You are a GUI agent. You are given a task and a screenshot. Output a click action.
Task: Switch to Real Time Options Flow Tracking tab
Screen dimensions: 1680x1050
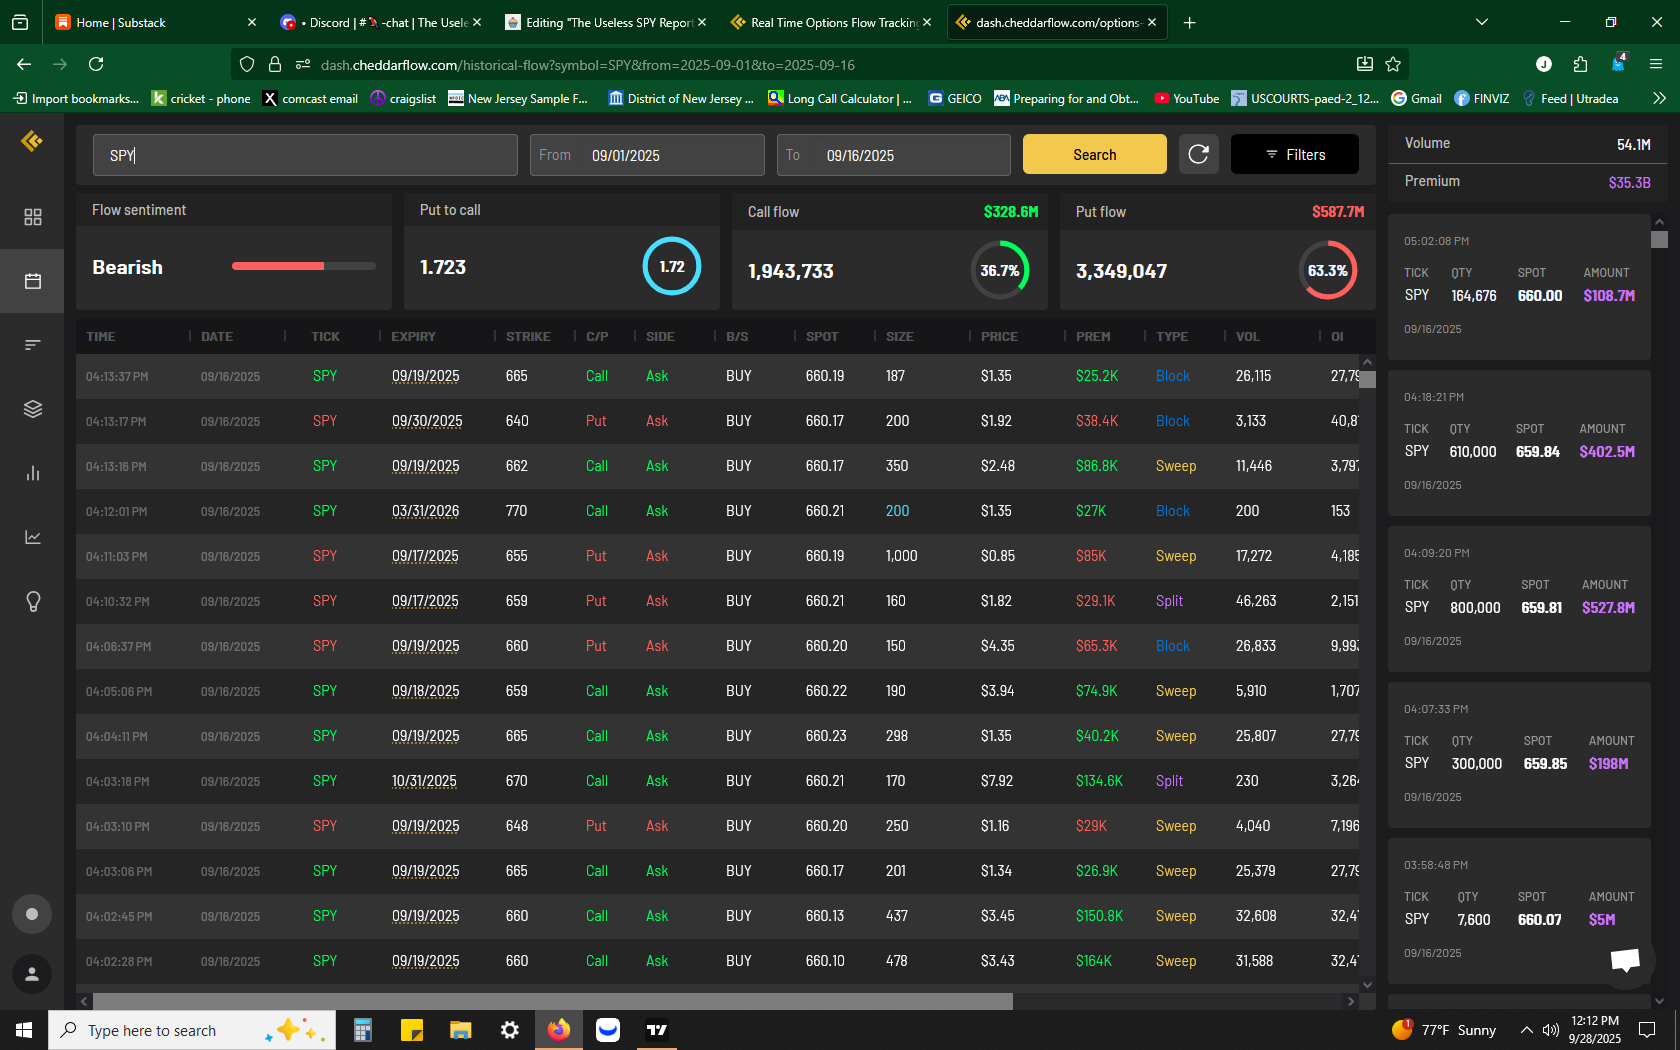(x=830, y=22)
